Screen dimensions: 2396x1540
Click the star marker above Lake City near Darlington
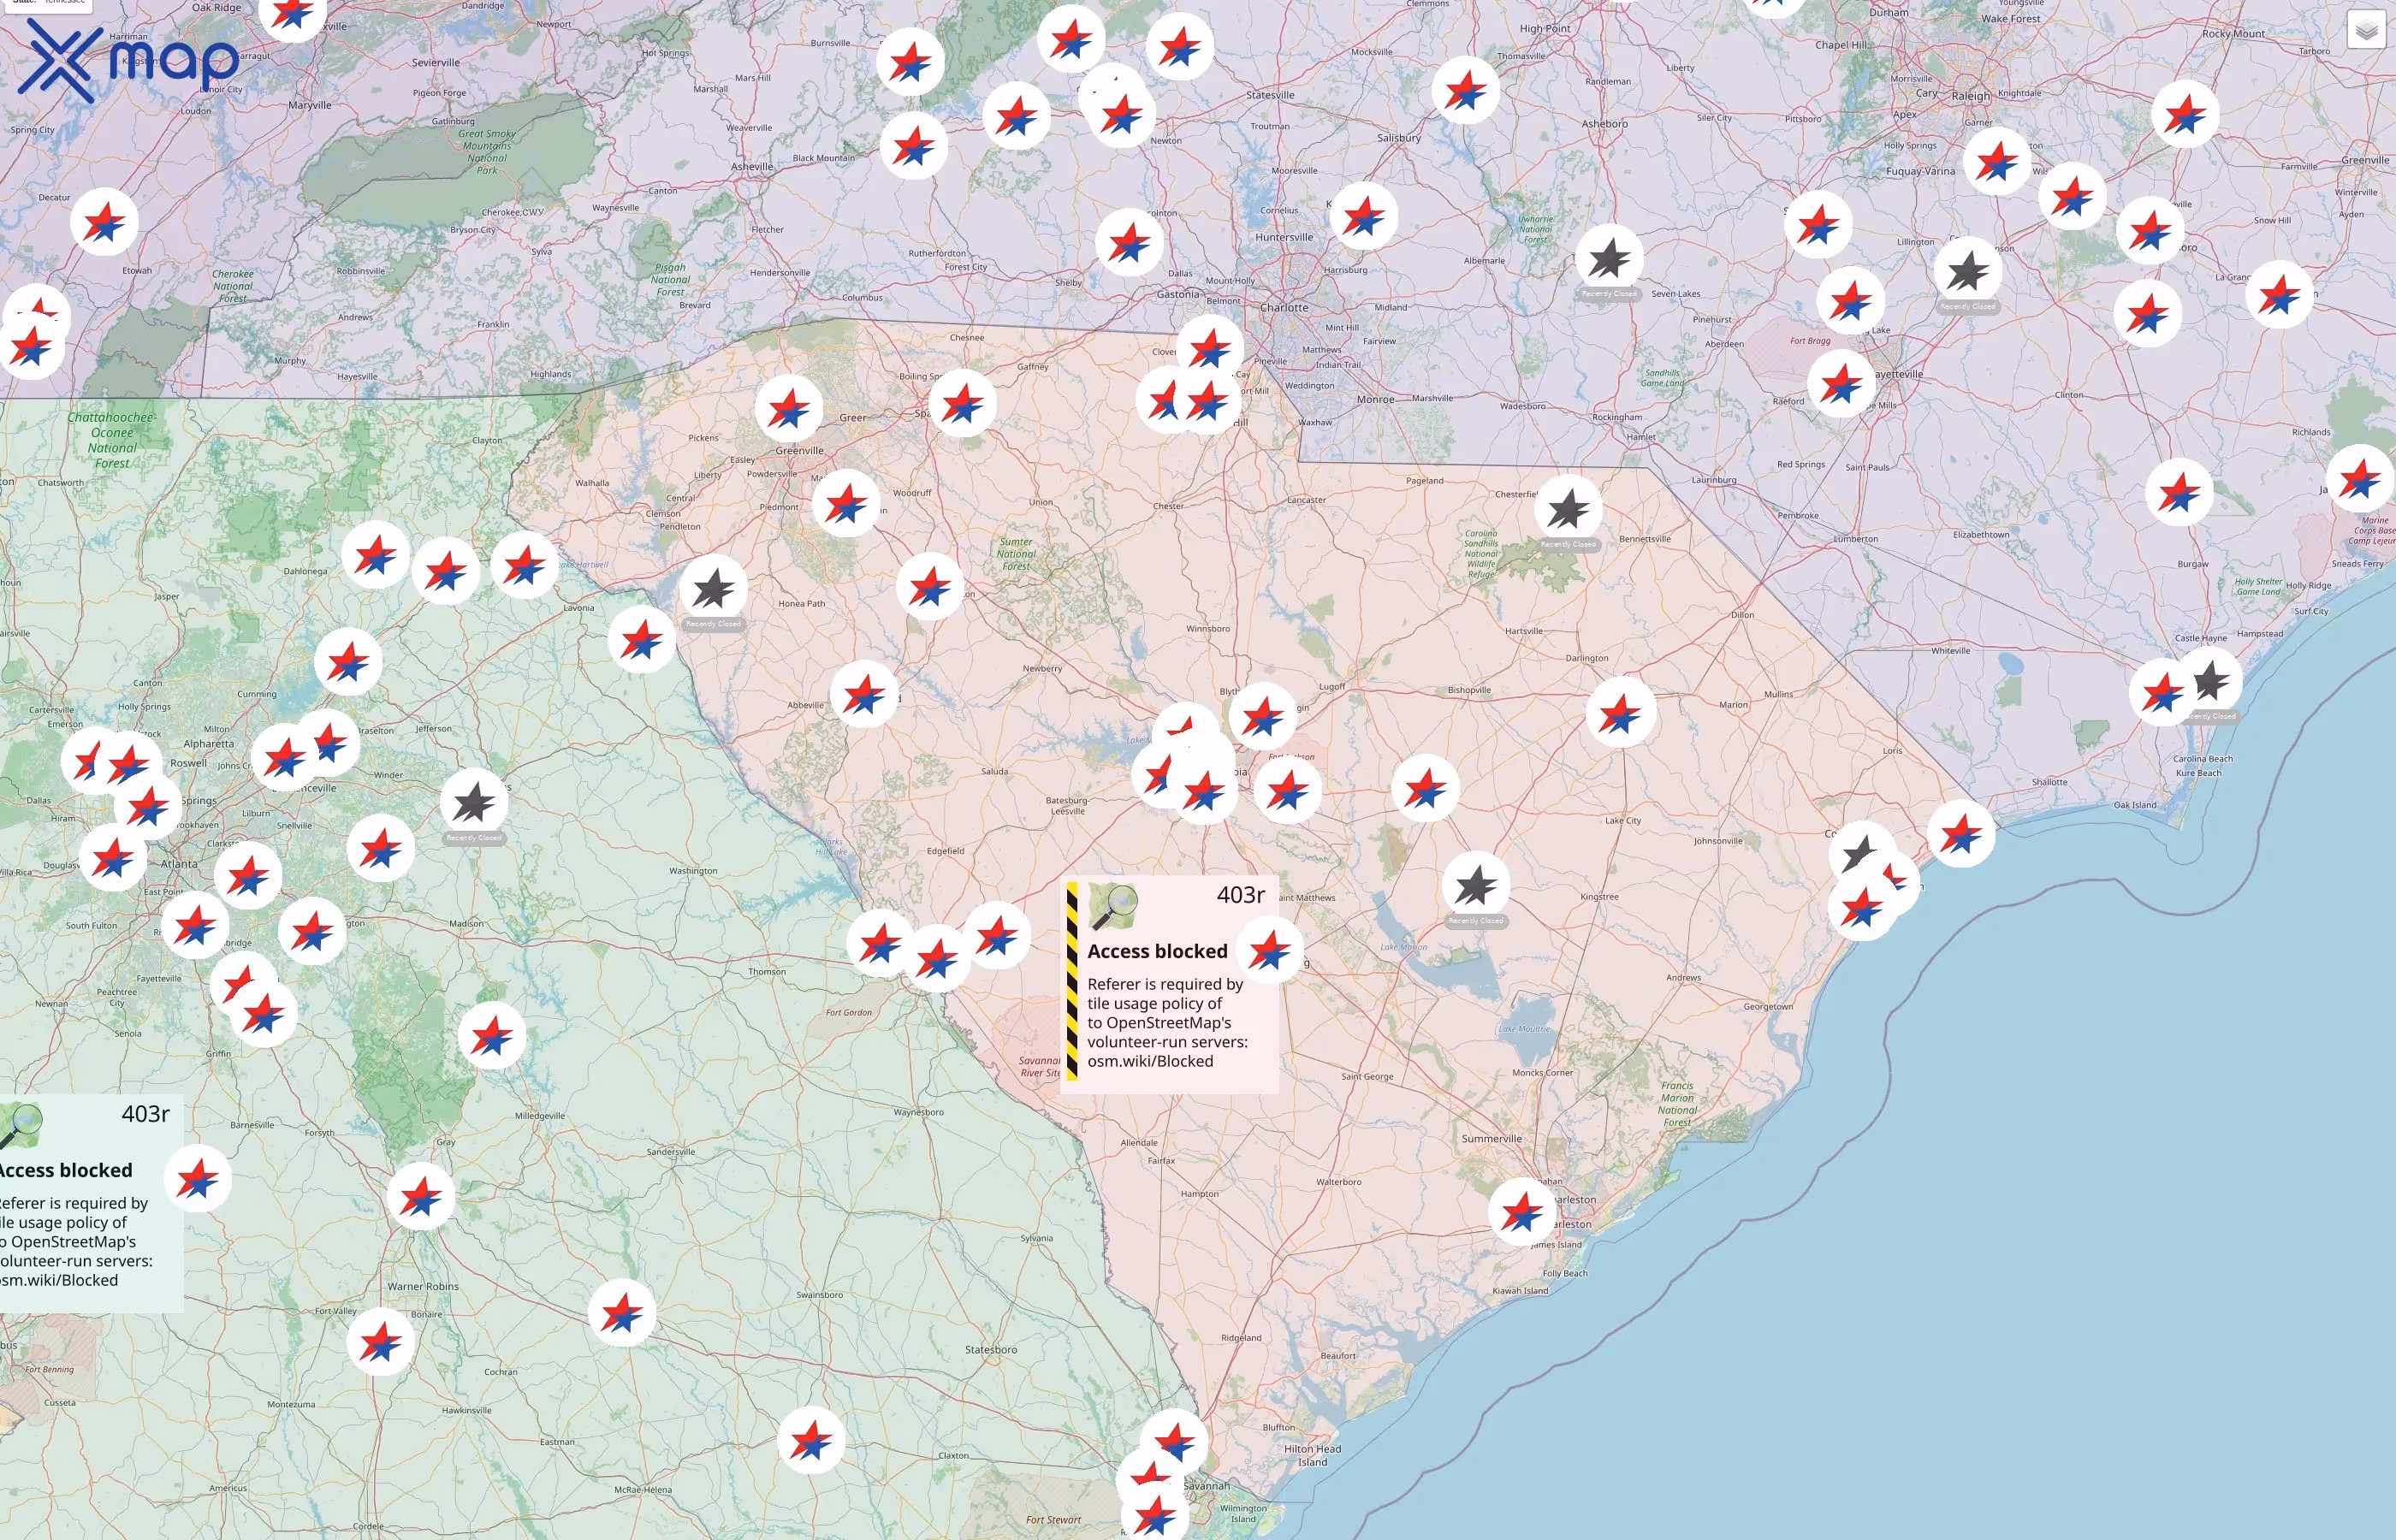point(1620,712)
